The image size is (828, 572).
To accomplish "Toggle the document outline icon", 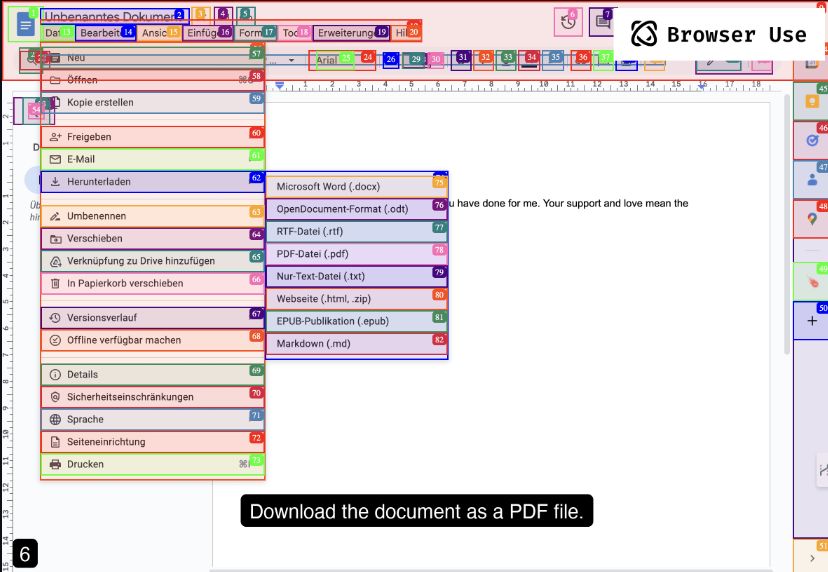I will pyautogui.click(x=35, y=110).
